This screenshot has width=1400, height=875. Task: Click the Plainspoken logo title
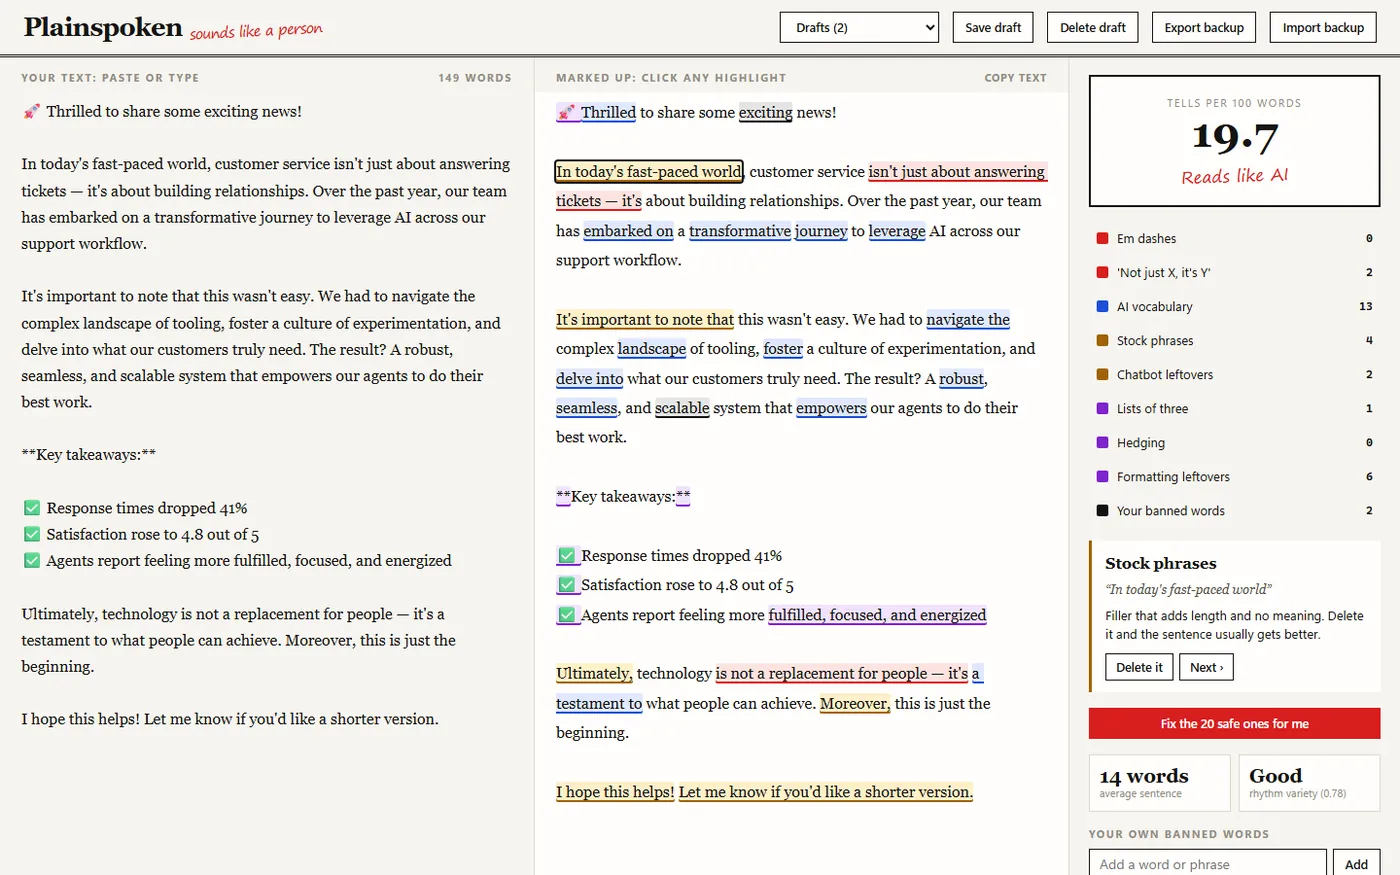103,27
